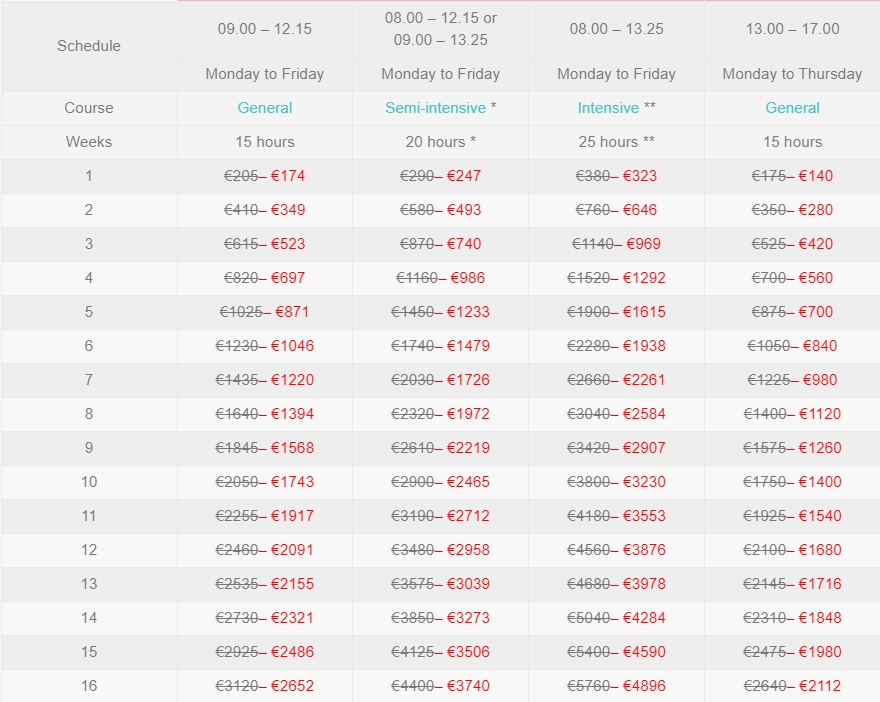Open the Intensive course link
The width and height of the screenshot is (880, 702).
608,108
